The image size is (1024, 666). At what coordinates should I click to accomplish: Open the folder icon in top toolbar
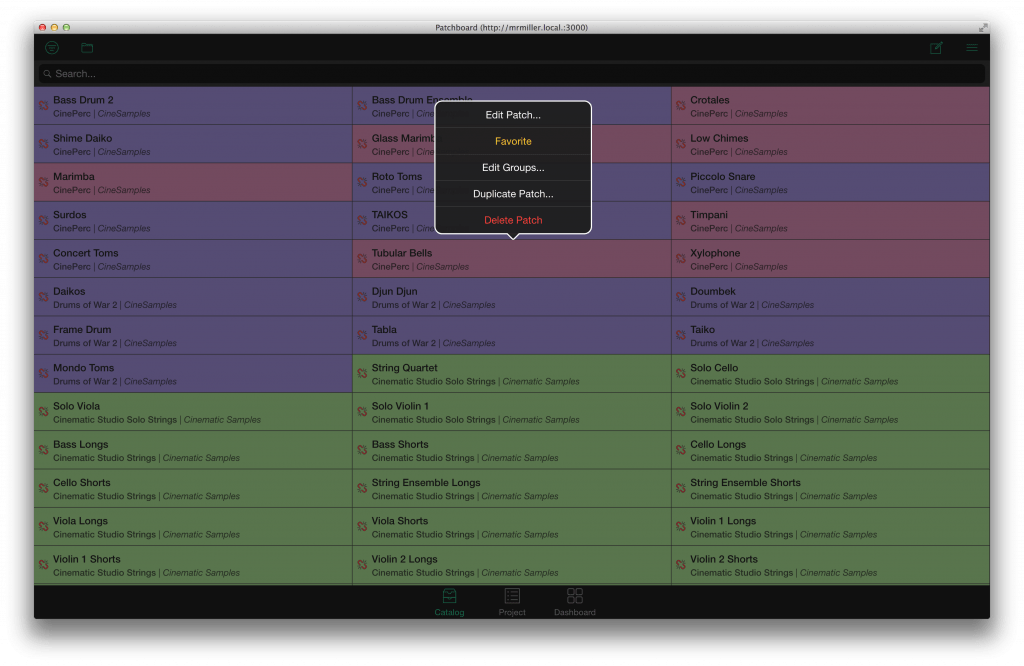pyautogui.click(x=87, y=48)
